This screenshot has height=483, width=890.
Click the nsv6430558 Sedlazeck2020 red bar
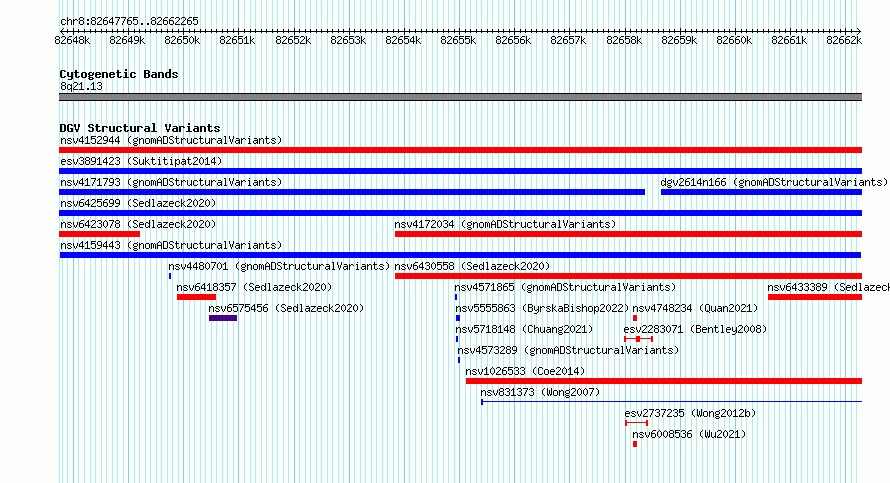click(x=628, y=276)
